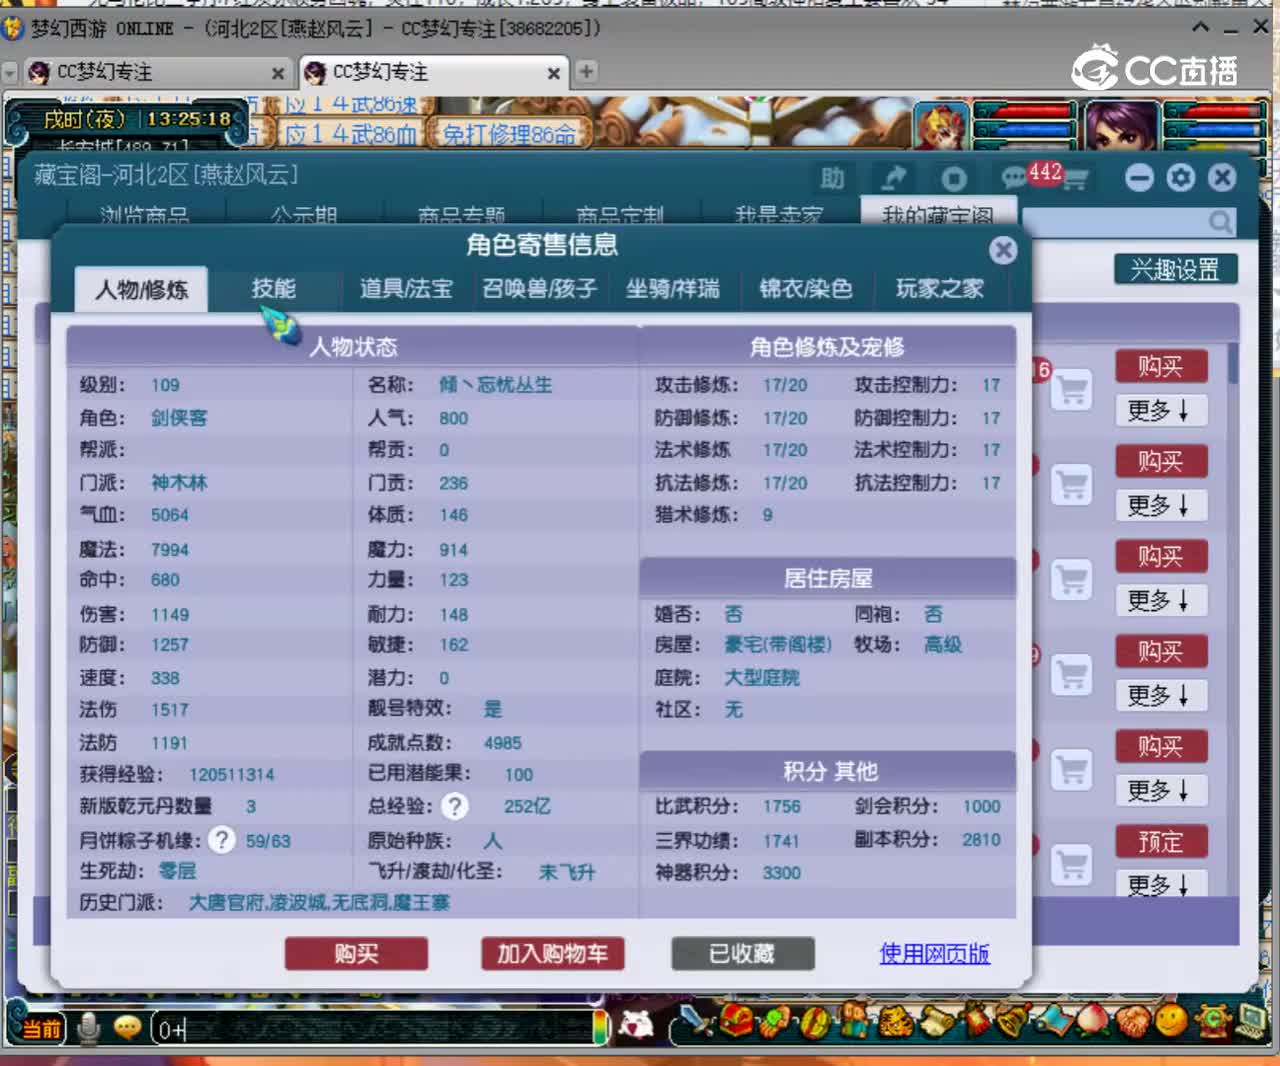Screen dimensions: 1280x1066
Task: Click the purple-haired character avatar portrait
Action: tap(1122, 126)
